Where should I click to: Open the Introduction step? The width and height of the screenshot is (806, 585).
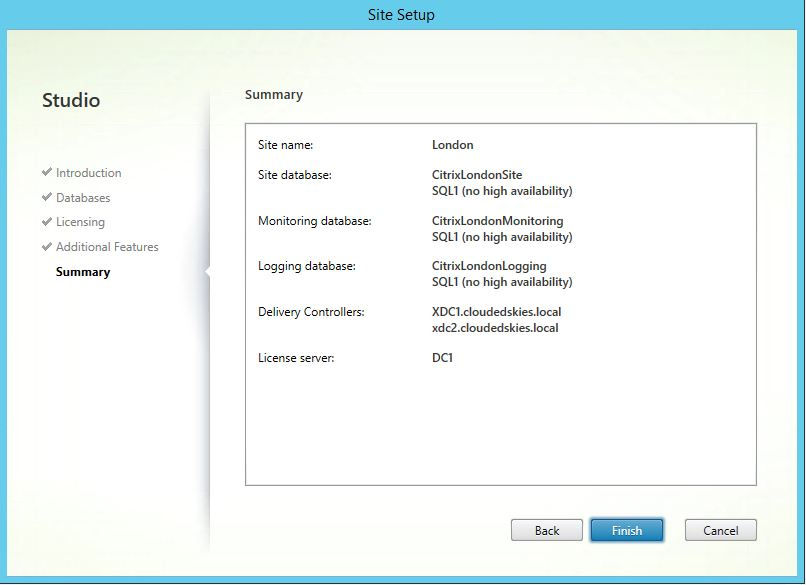coord(88,173)
